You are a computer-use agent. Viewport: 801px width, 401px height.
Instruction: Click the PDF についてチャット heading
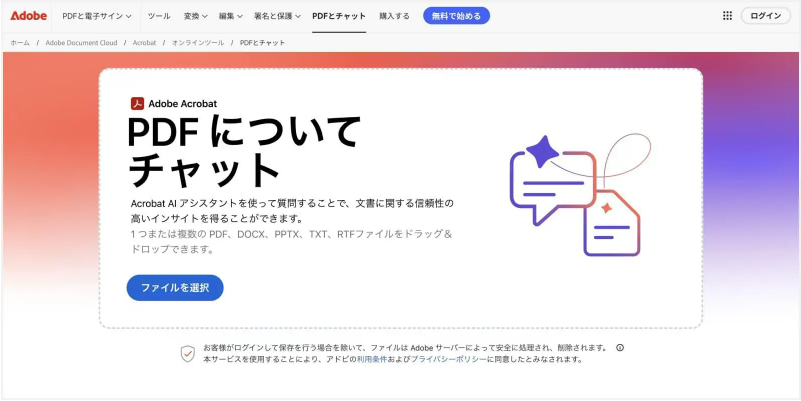244,151
